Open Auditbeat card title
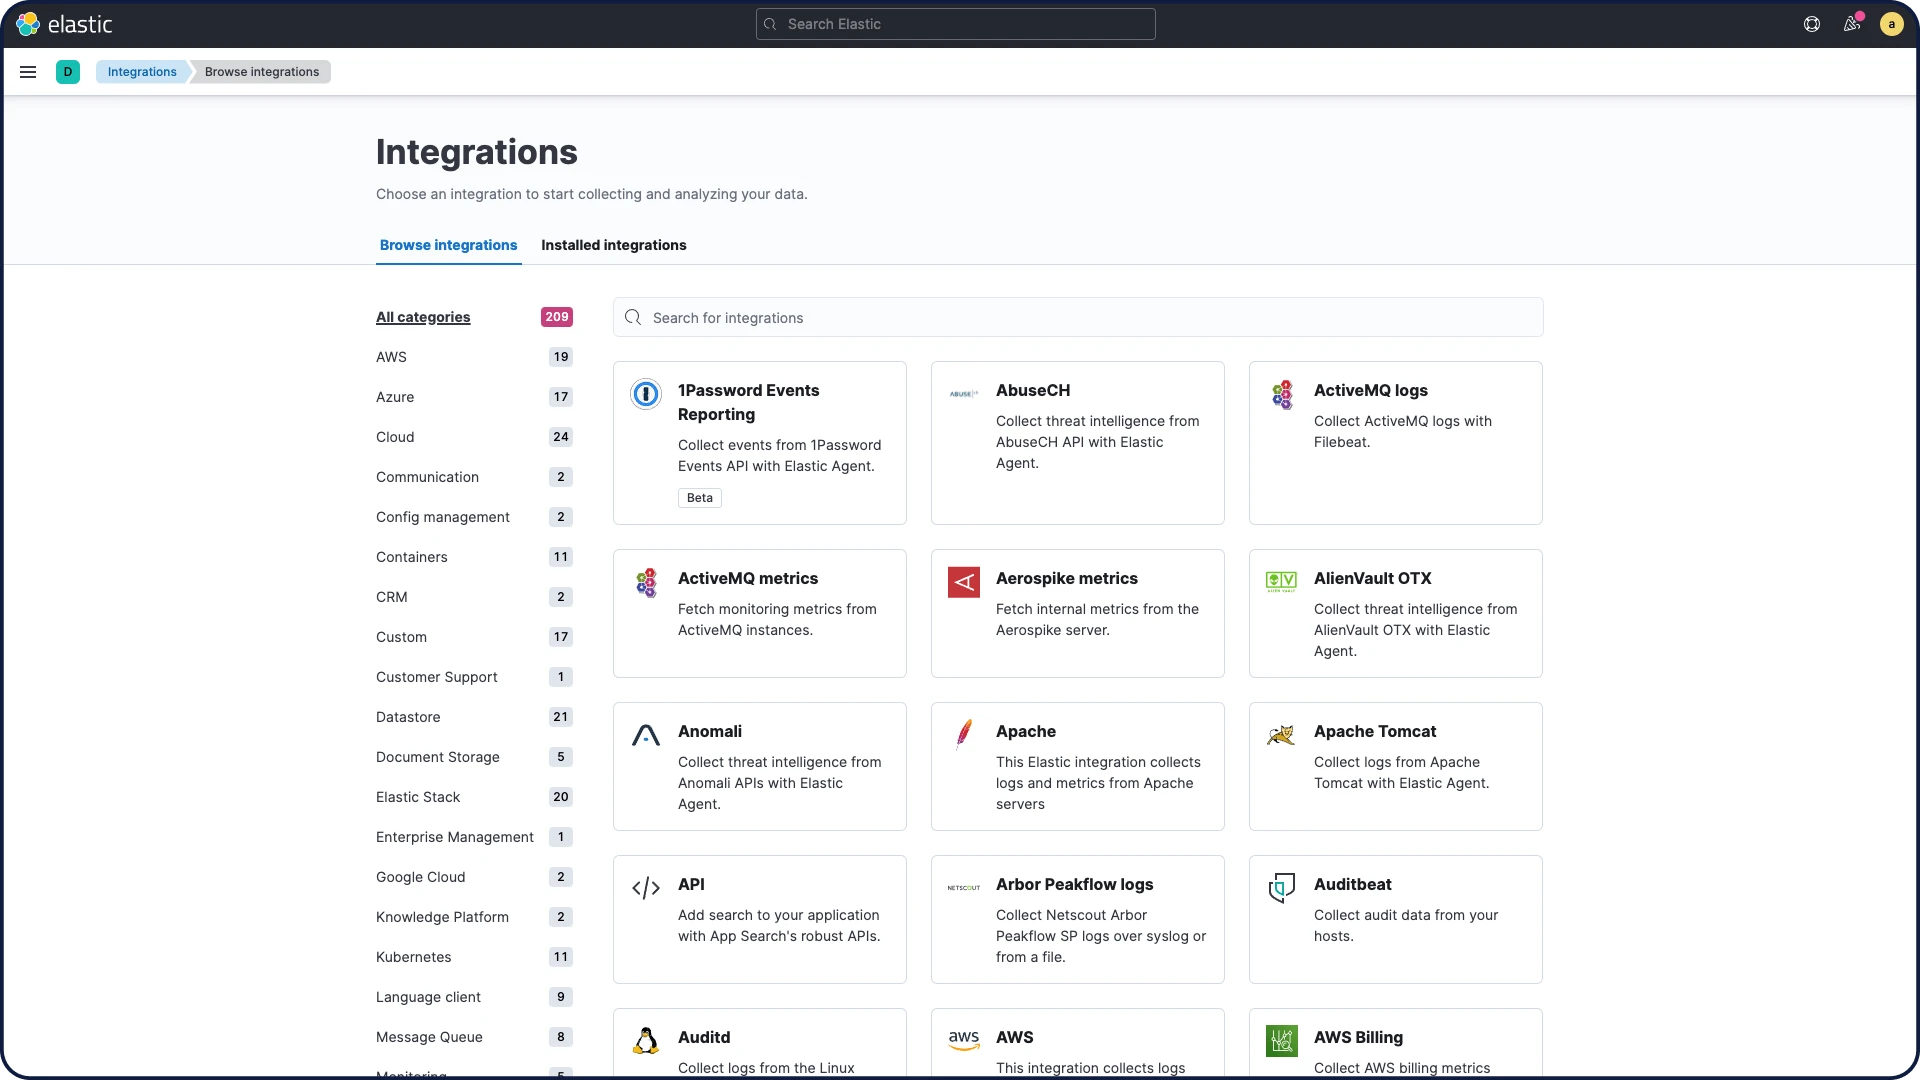1920x1080 pixels. tap(1352, 884)
